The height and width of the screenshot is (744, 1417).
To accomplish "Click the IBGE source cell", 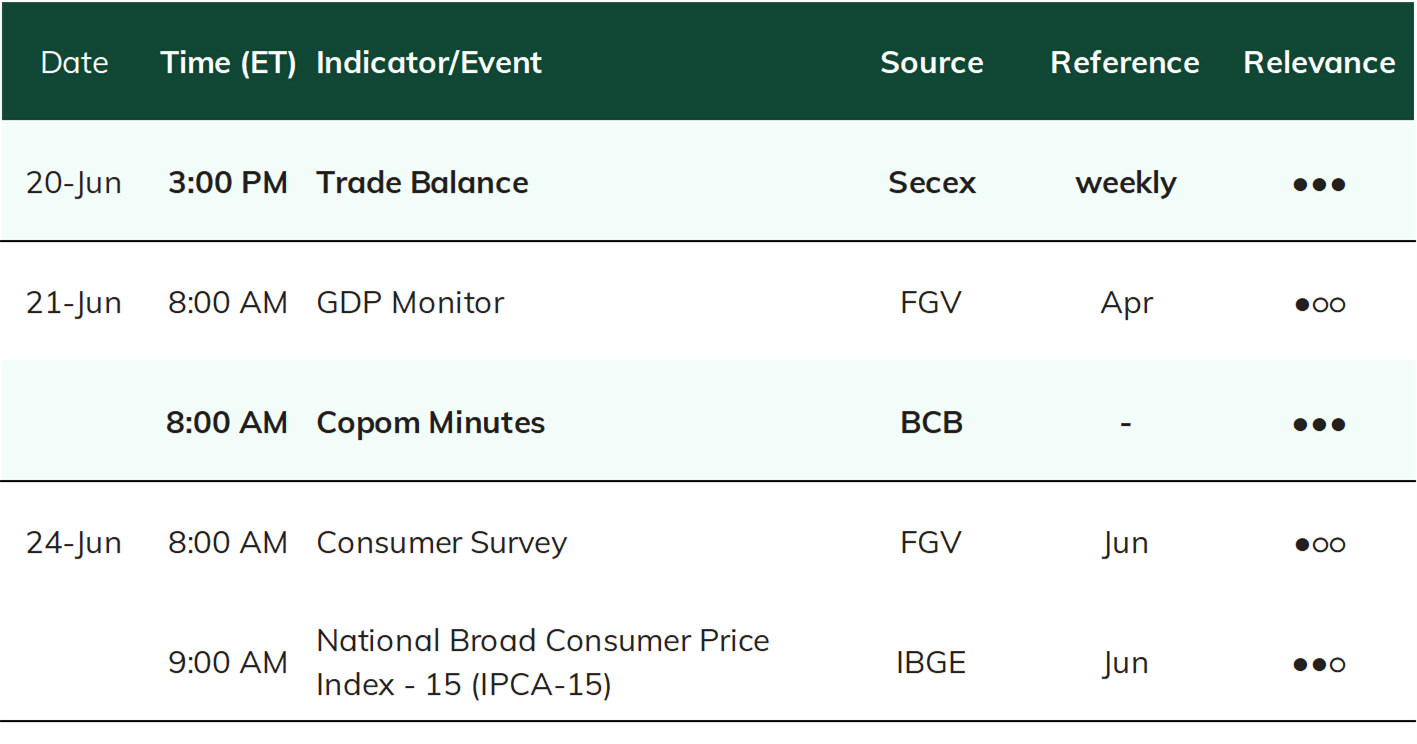I will (931, 662).
